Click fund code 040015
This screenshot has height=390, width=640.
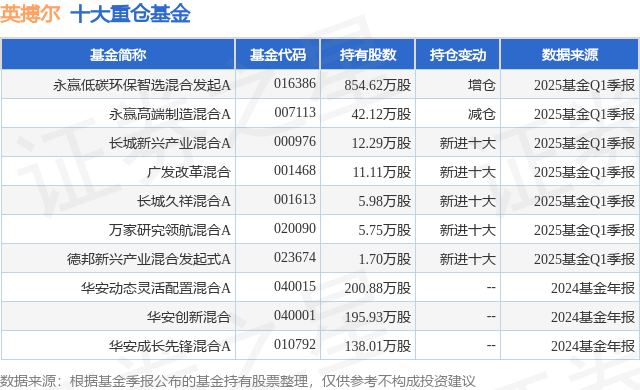tap(295, 286)
